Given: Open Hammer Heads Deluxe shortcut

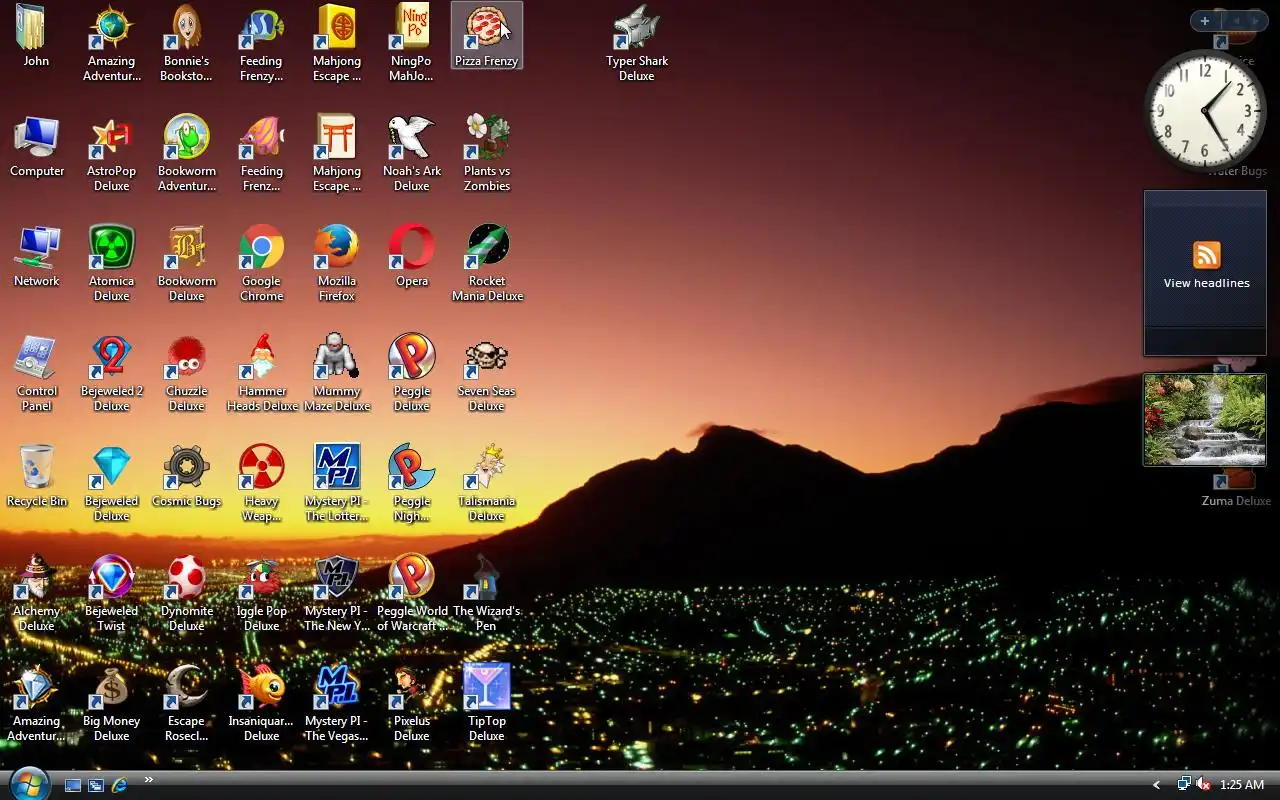Looking at the screenshot, I should (262, 373).
